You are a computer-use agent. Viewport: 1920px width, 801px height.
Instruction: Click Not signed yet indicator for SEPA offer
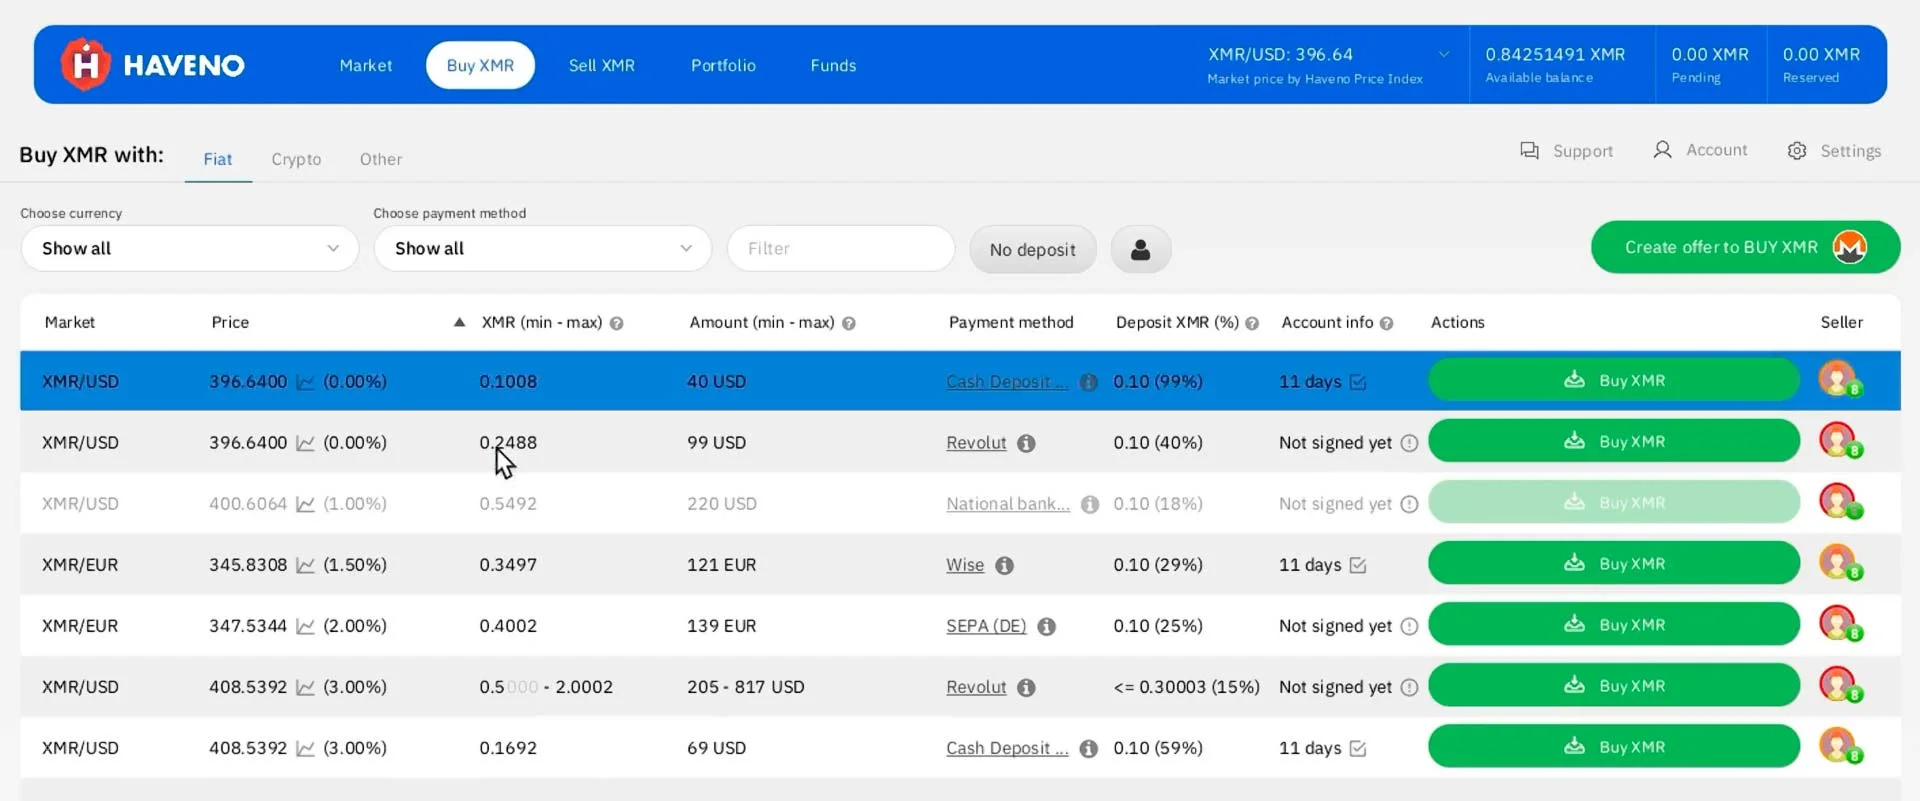1409,626
